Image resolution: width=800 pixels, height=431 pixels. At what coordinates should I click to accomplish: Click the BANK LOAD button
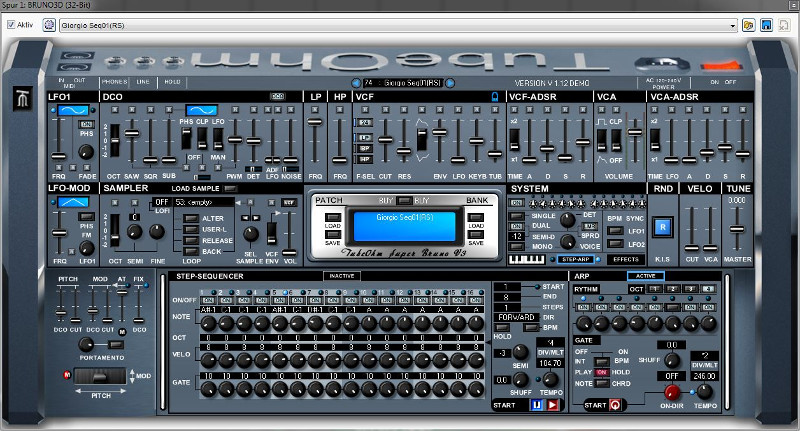pos(476,217)
